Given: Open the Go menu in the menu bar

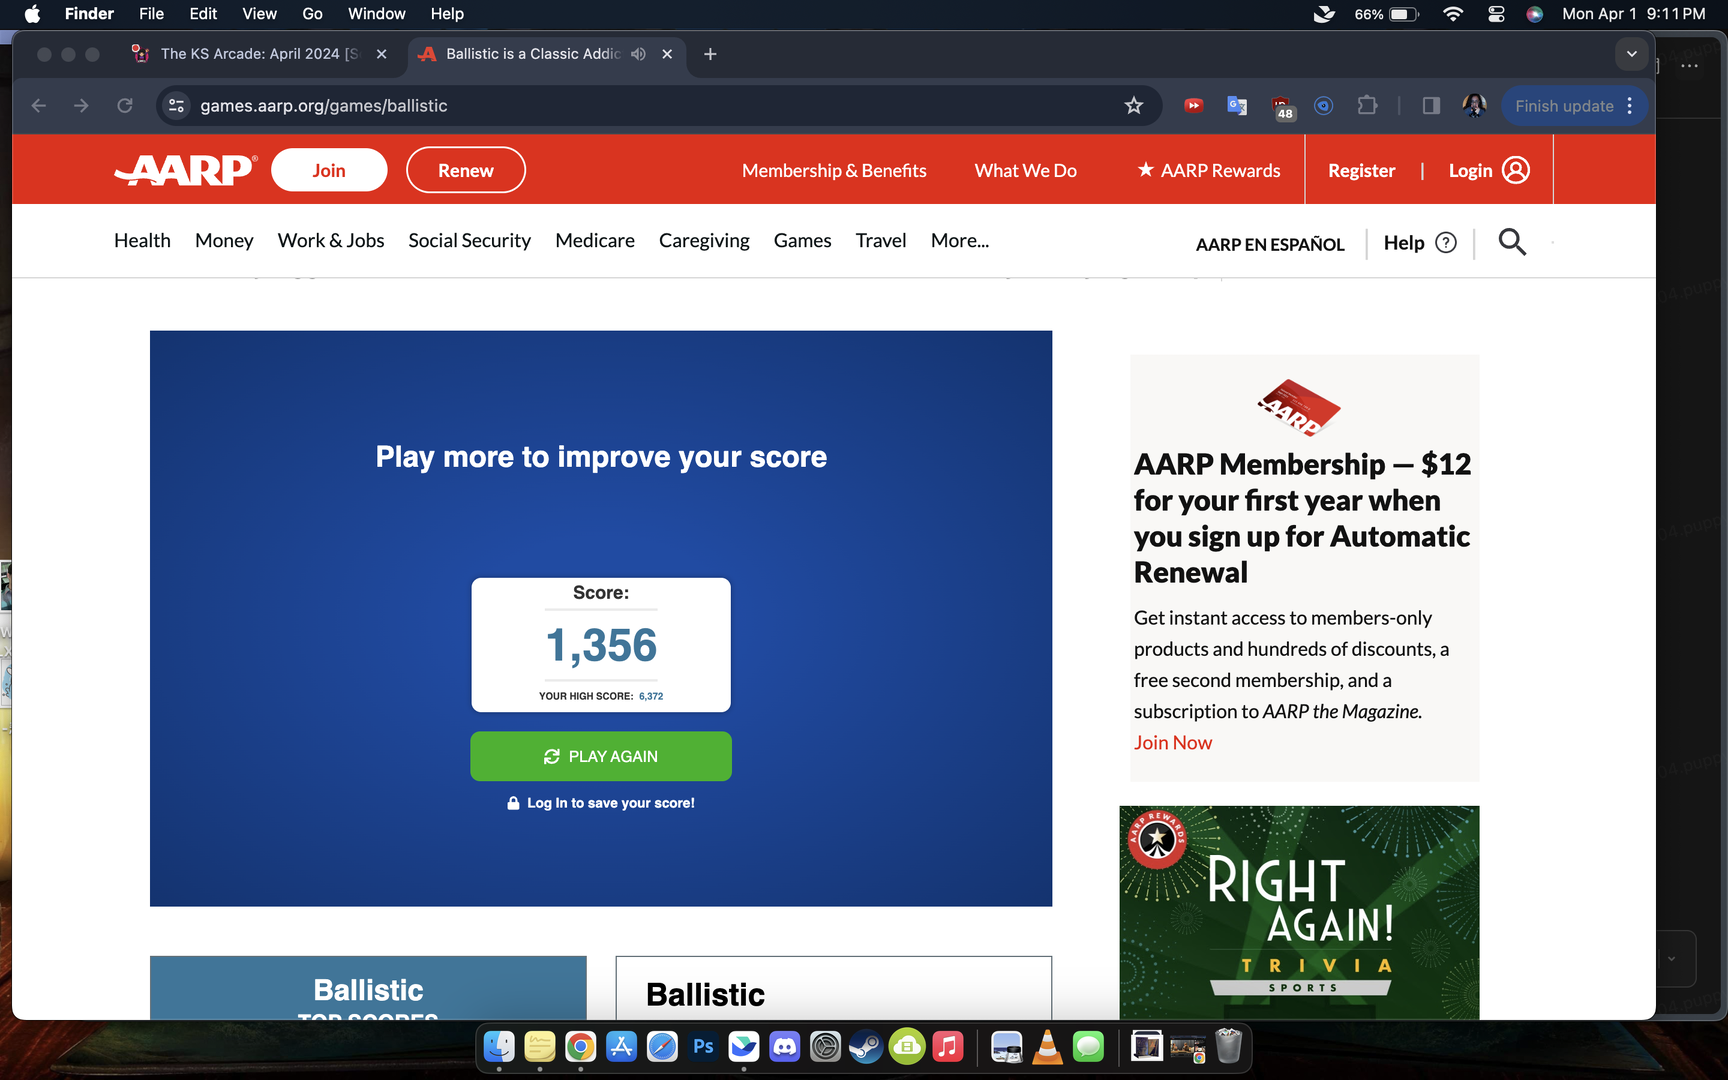Looking at the screenshot, I should [312, 14].
